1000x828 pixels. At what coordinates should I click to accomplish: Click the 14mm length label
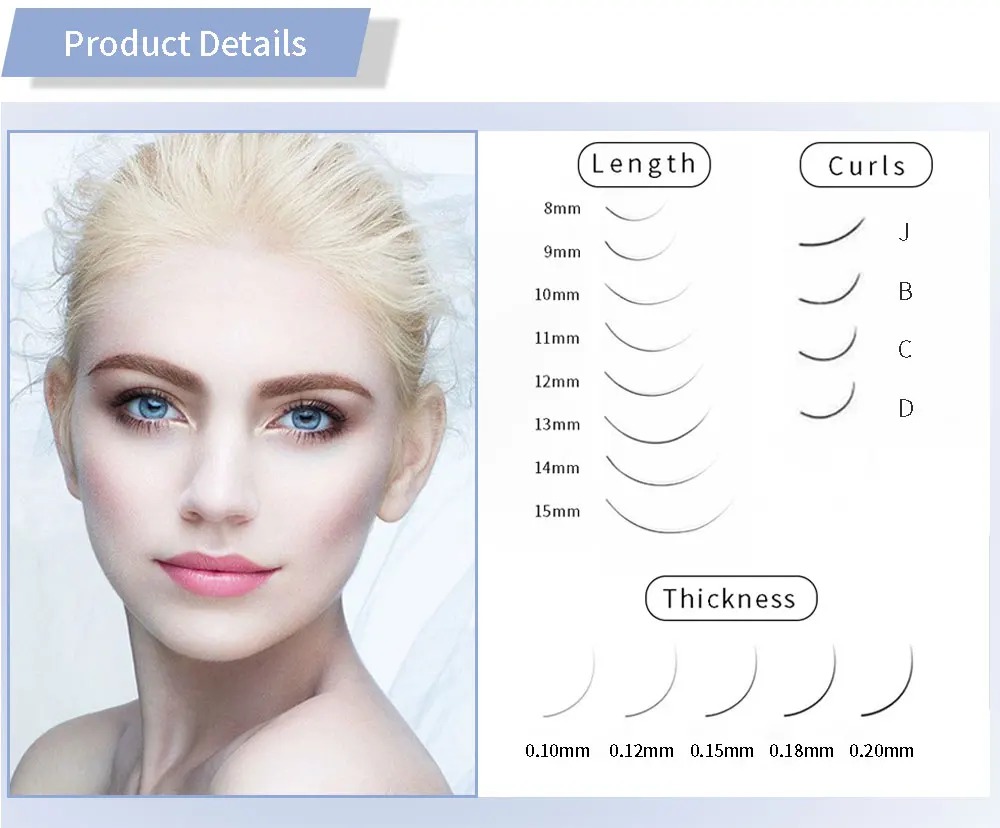tap(557, 468)
